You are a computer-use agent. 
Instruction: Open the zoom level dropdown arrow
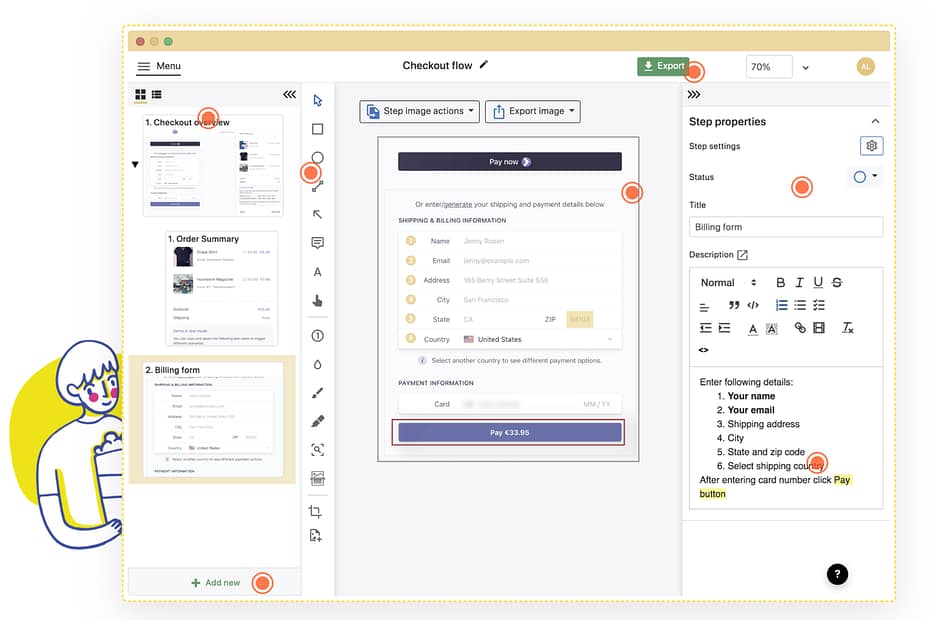coord(805,68)
